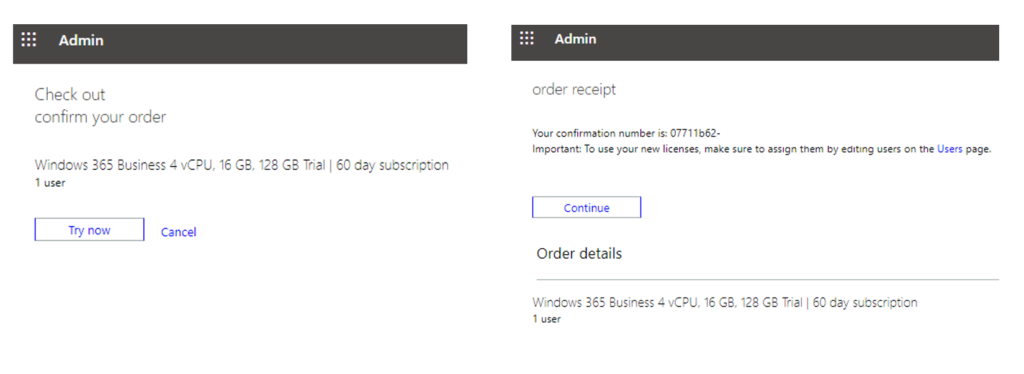Click the confirmation number 07711b62- text
This screenshot has height=374, width=1024.
click(x=695, y=133)
